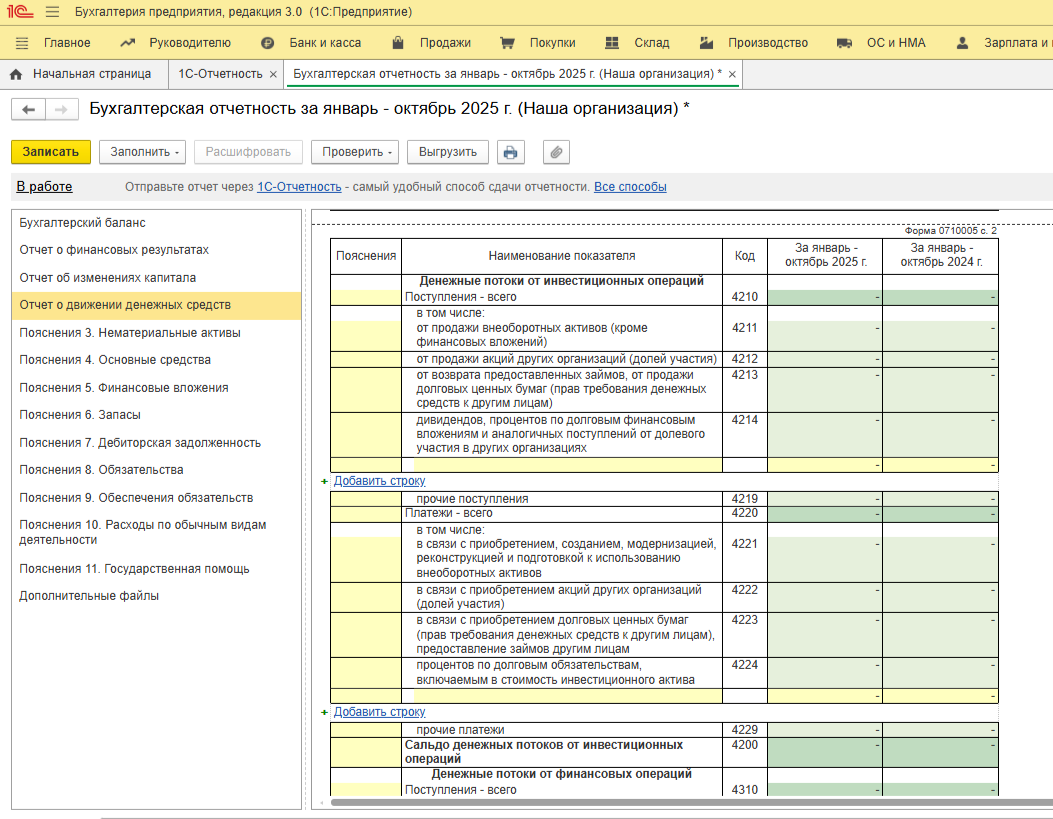Click Добавить строку below line 4214
1053x819 pixels.
(379, 481)
